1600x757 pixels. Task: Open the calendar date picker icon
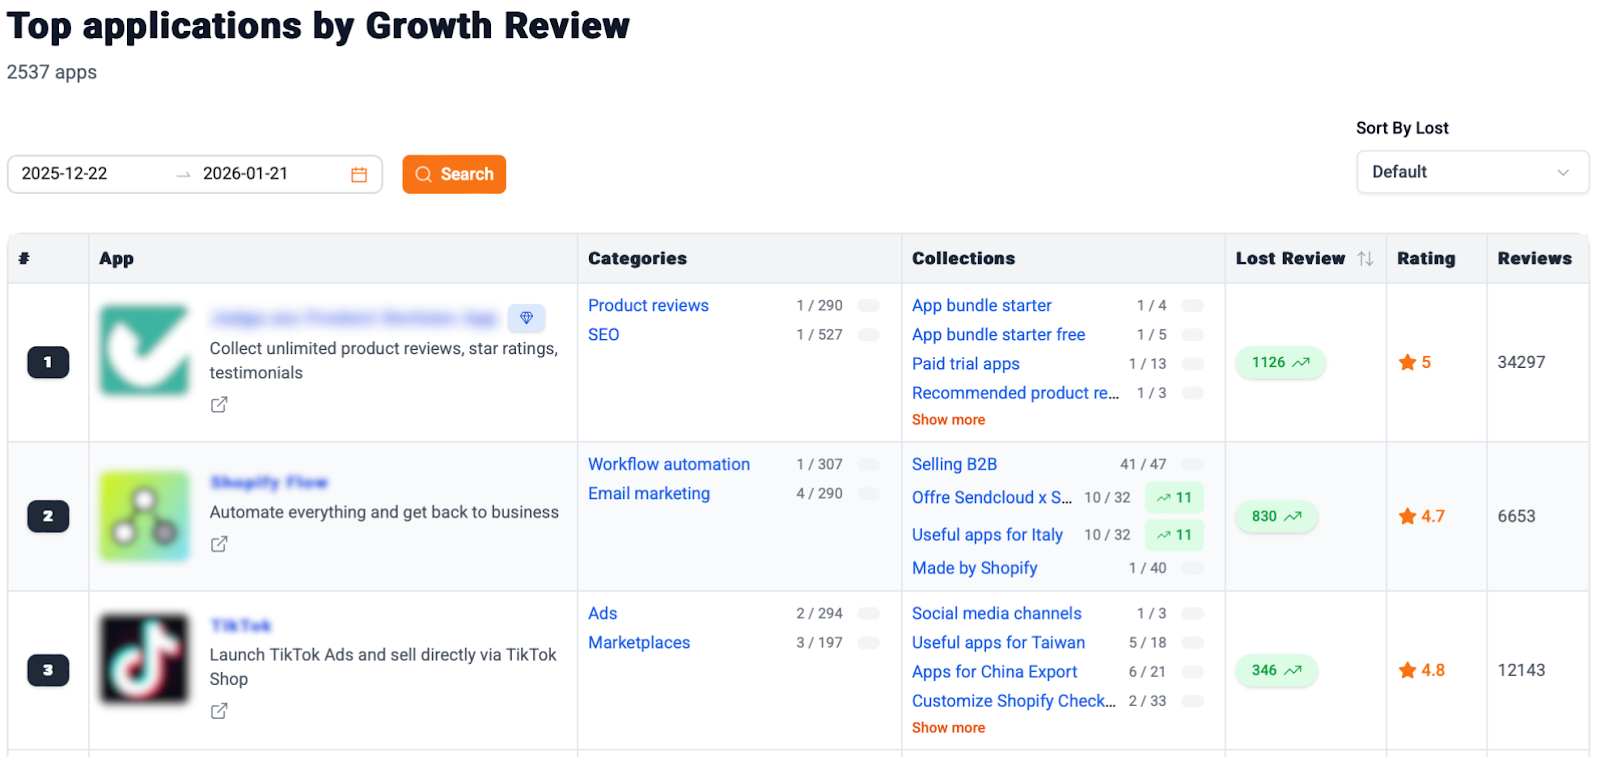coord(359,175)
